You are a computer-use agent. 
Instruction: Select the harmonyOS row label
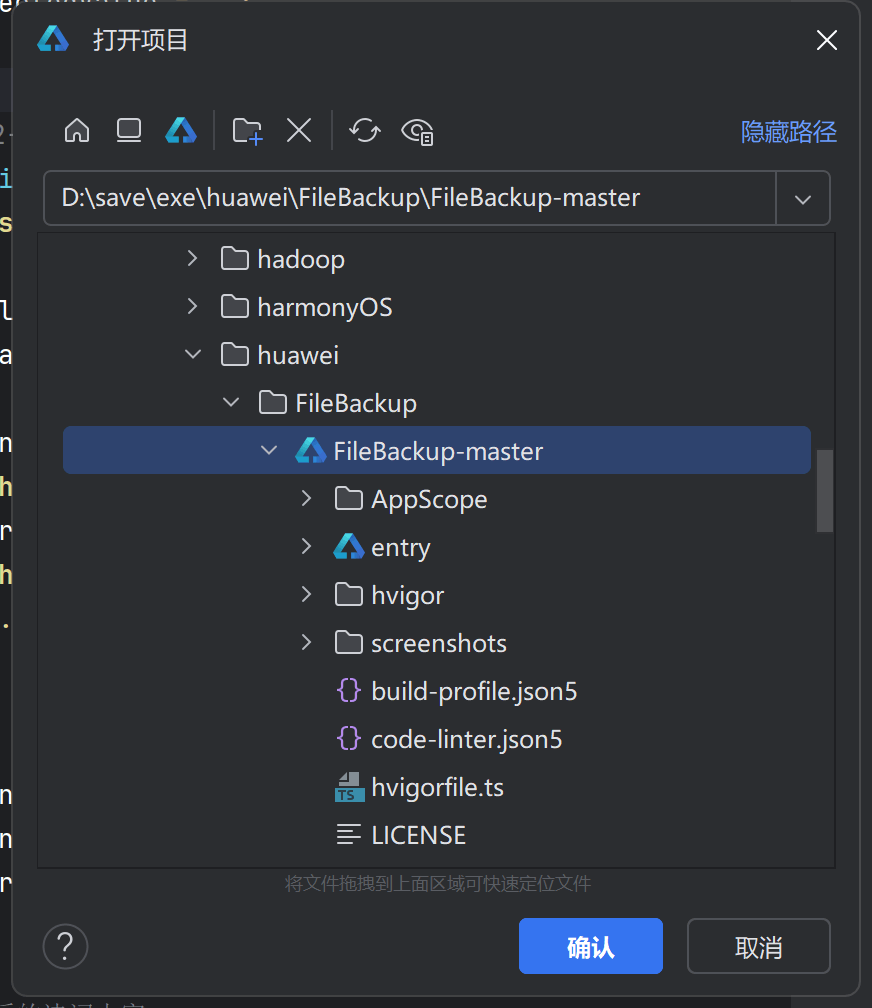tap(325, 307)
